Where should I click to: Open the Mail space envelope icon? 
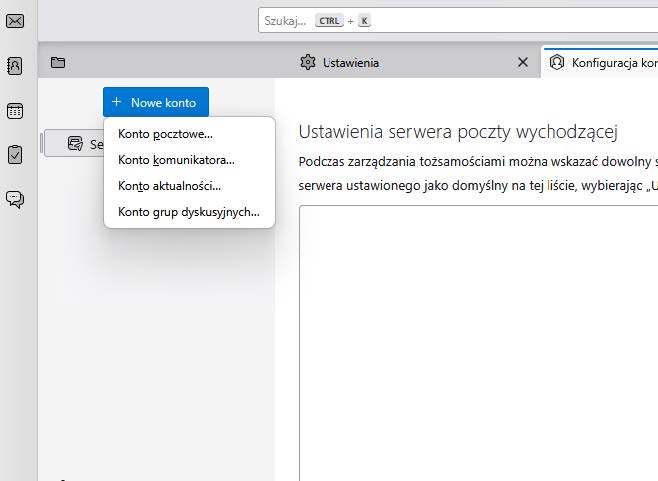(15, 21)
